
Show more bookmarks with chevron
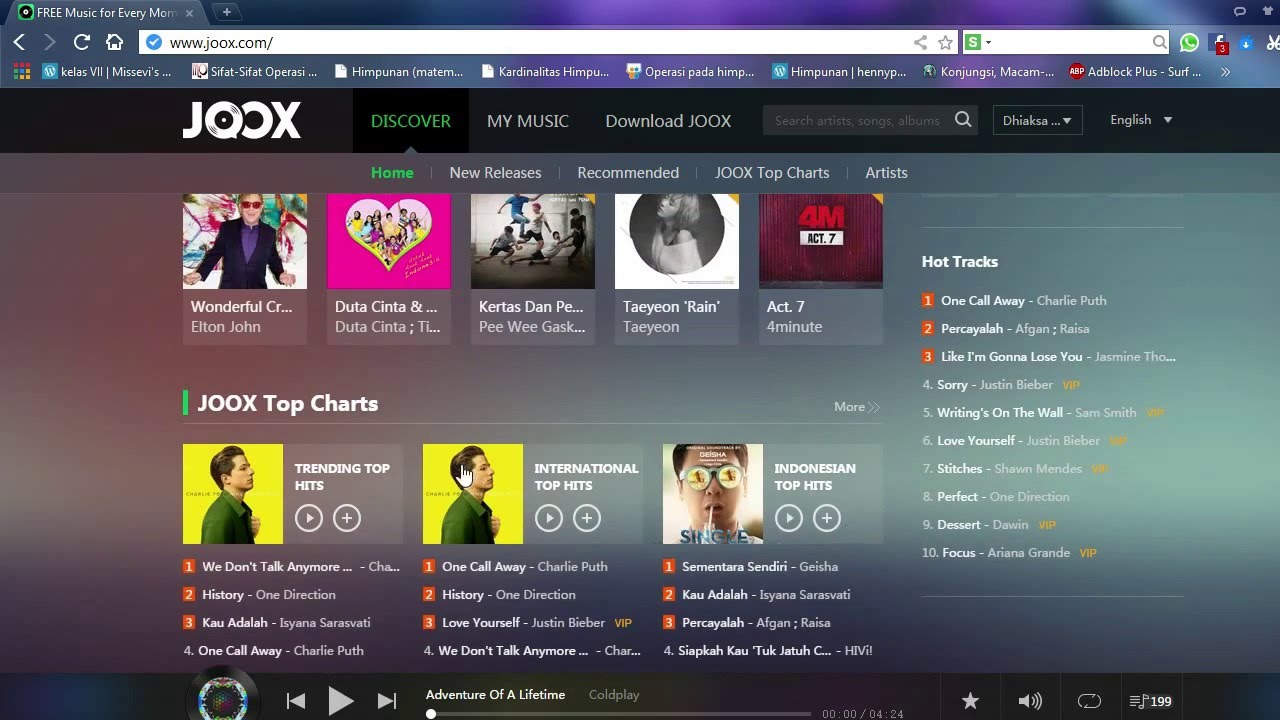click(1225, 72)
